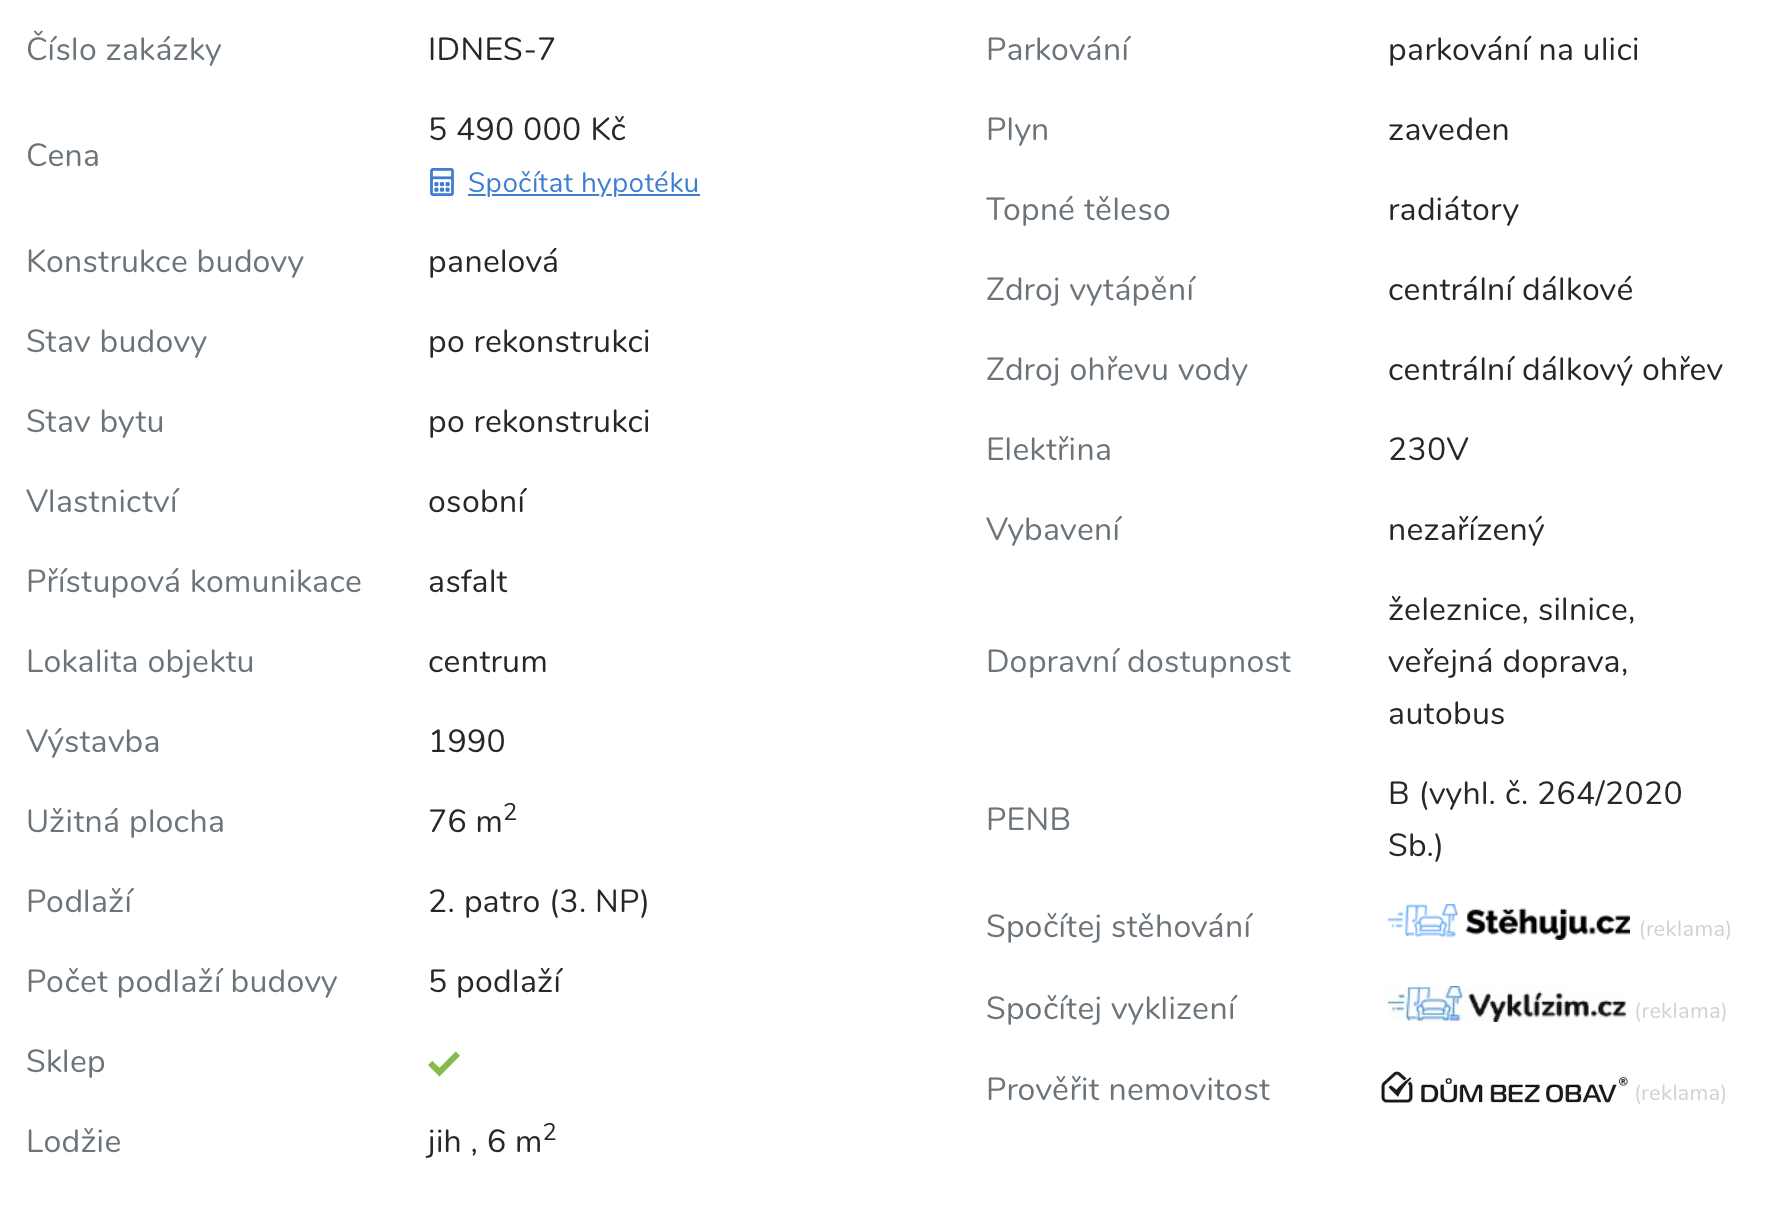Open the Vyklízim.cz clearance link

point(1546,1006)
